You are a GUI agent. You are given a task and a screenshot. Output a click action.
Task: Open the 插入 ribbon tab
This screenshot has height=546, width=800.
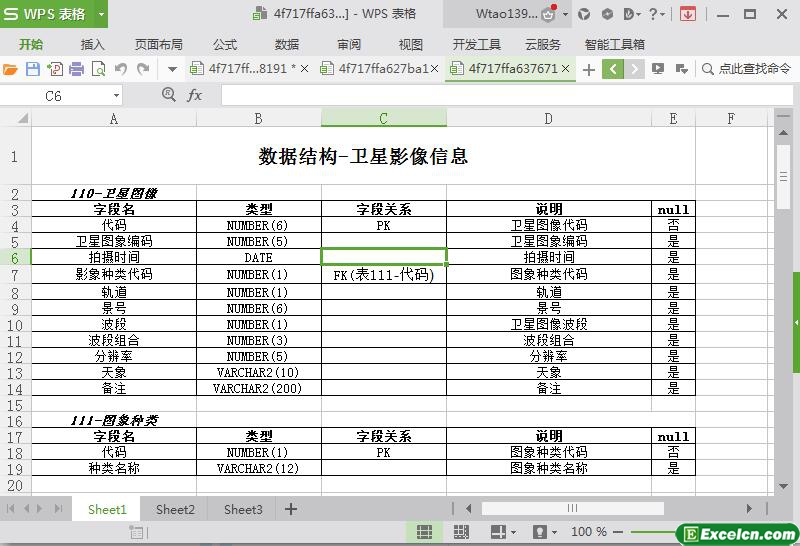92,44
